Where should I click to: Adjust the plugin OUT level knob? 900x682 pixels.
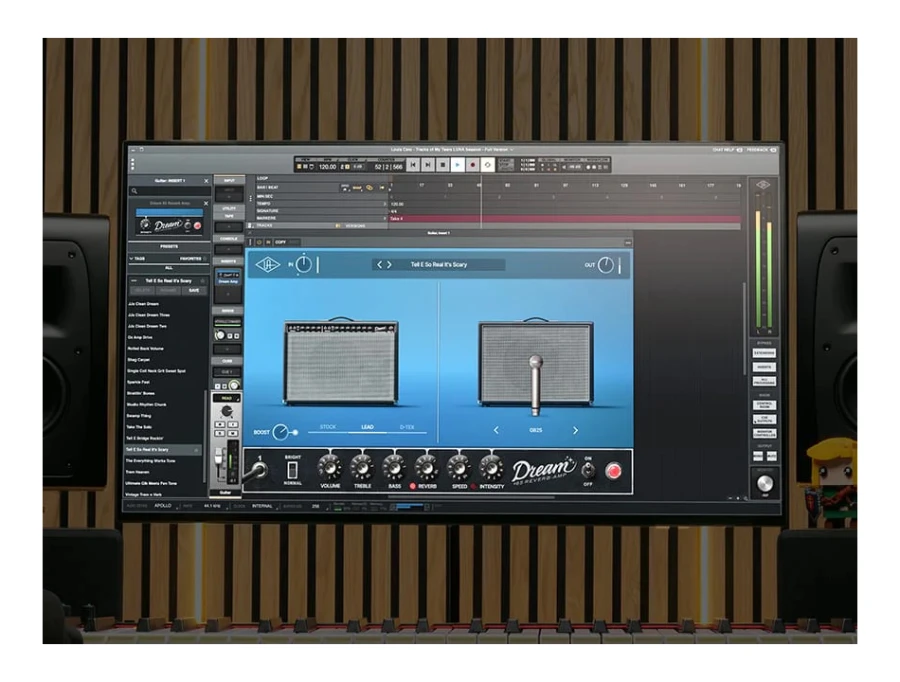pyautogui.click(x=606, y=265)
